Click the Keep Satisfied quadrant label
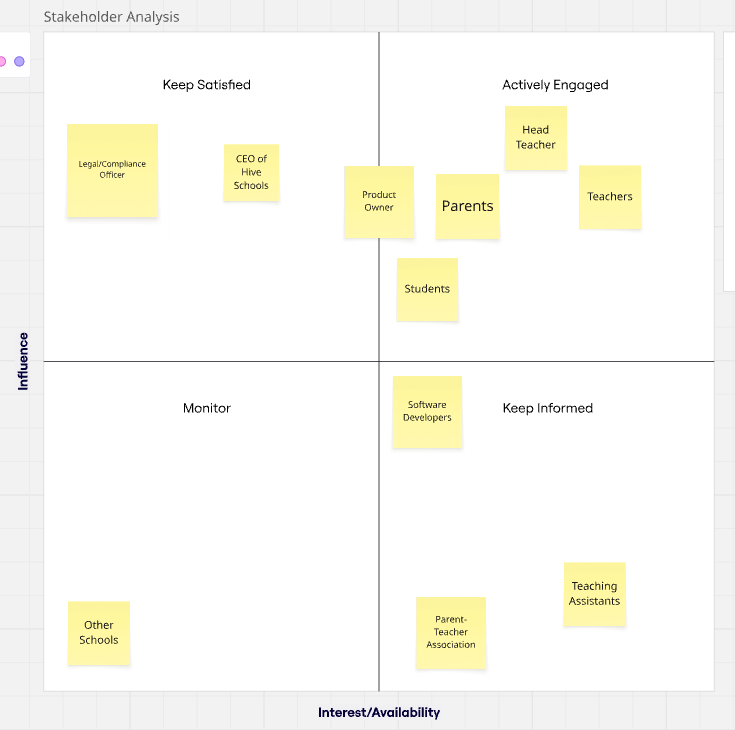 coord(206,85)
